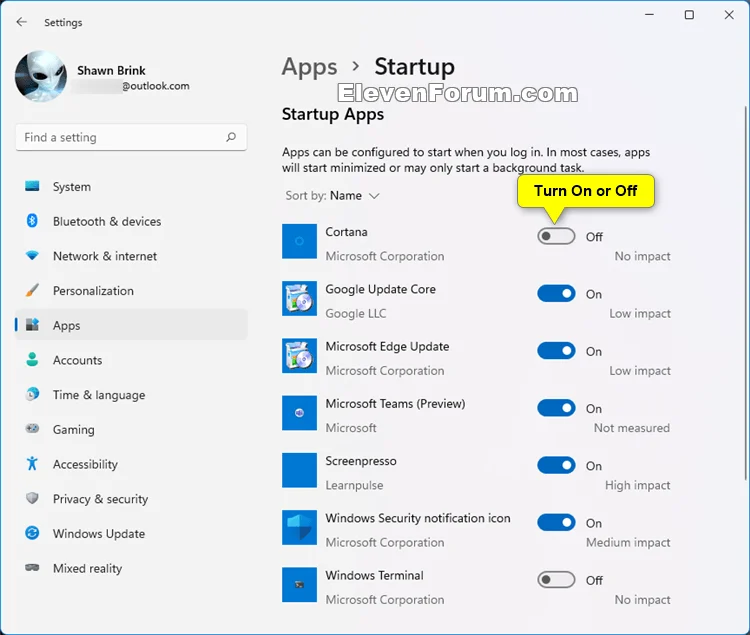Turn off Windows Security notification toggle
750x635 pixels.
(556, 523)
